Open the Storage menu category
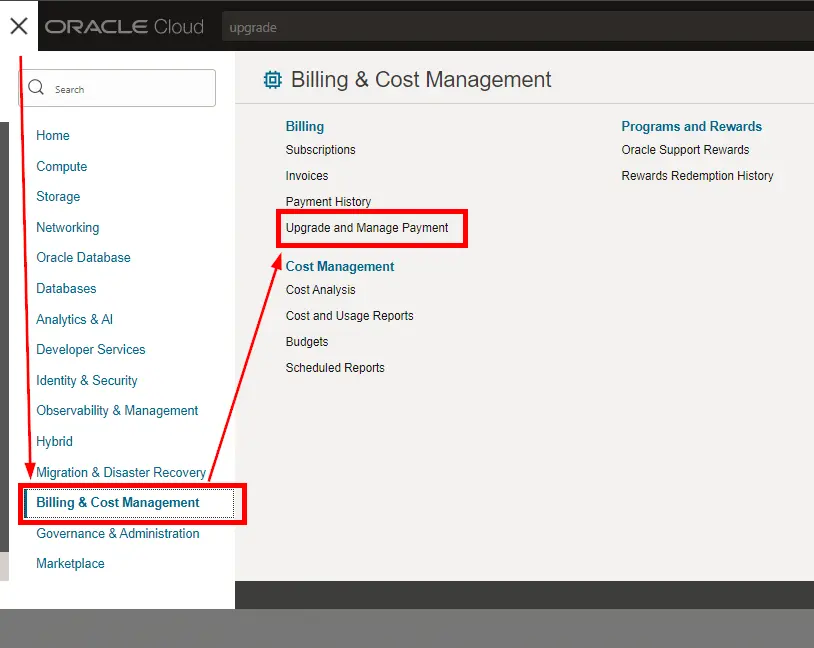The width and height of the screenshot is (814, 648). coord(58,197)
